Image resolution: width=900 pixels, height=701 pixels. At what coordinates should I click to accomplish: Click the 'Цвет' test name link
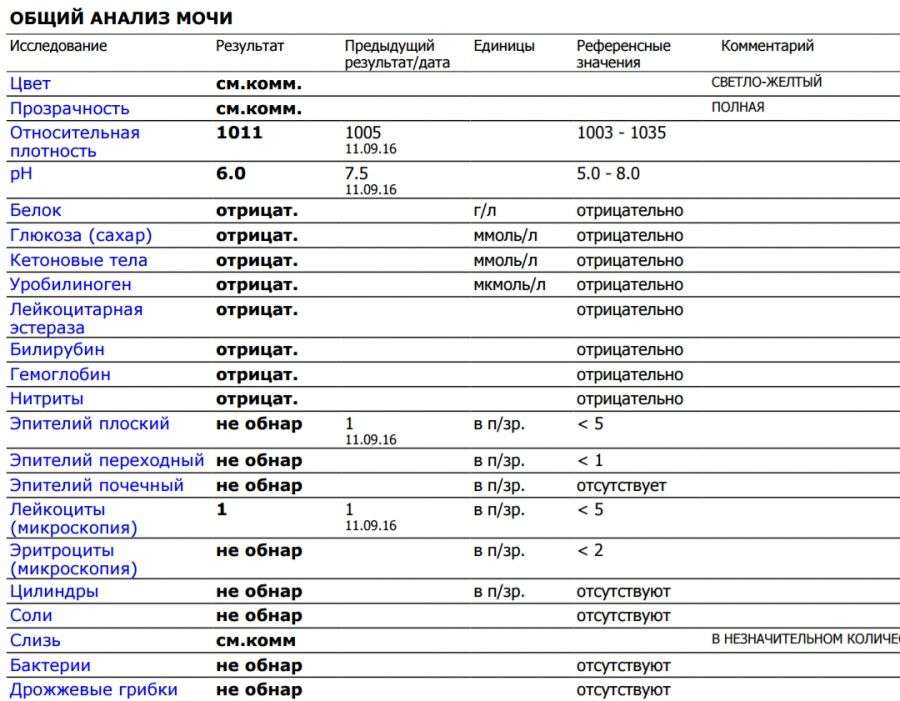[x=30, y=84]
